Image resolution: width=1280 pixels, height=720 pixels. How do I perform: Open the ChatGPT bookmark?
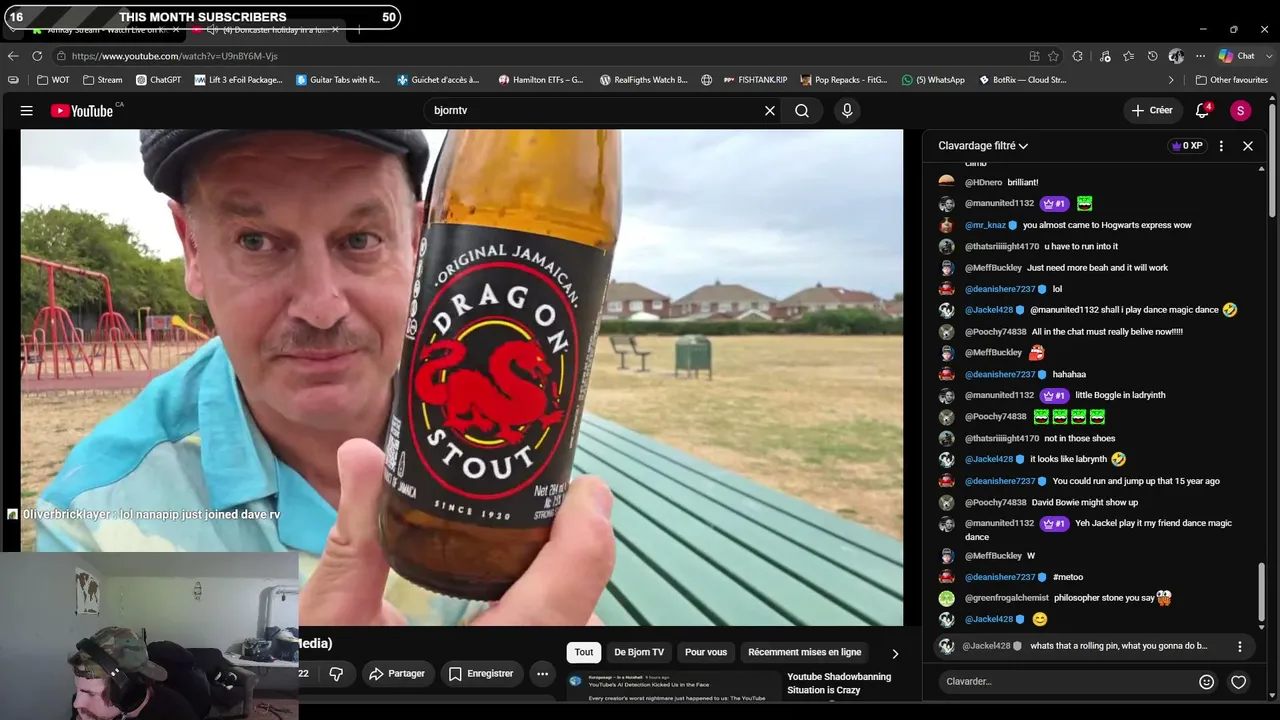158,80
